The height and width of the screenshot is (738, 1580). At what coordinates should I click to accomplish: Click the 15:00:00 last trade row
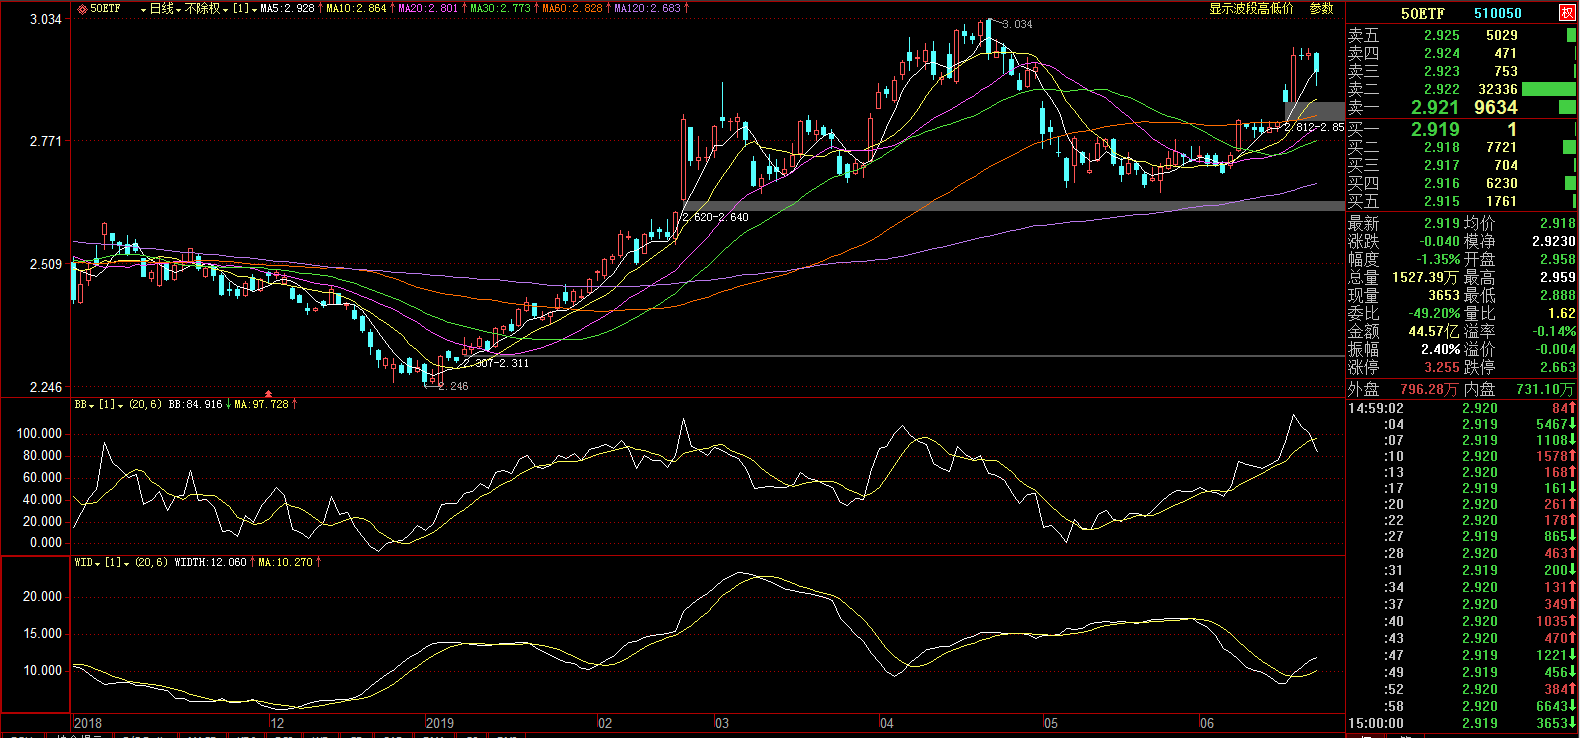point(1462,723)
